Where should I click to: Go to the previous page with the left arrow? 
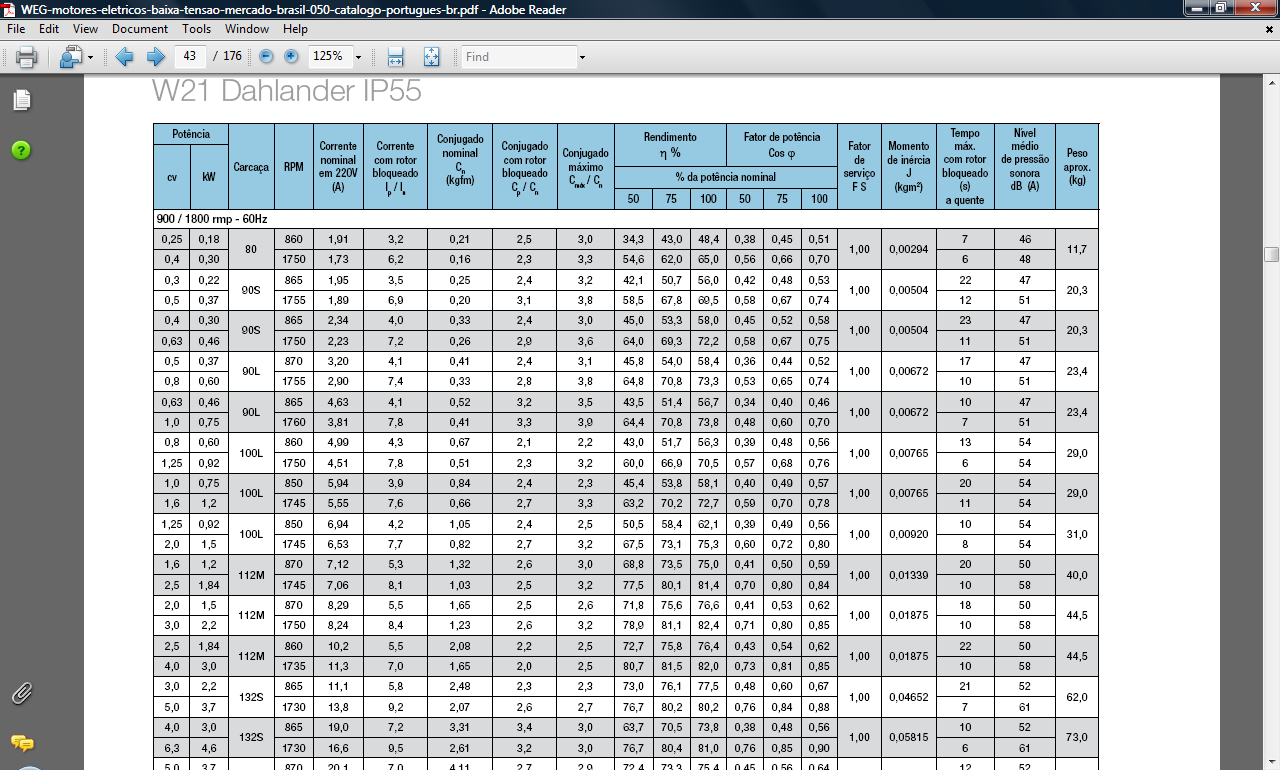click(x=125, y=57)
